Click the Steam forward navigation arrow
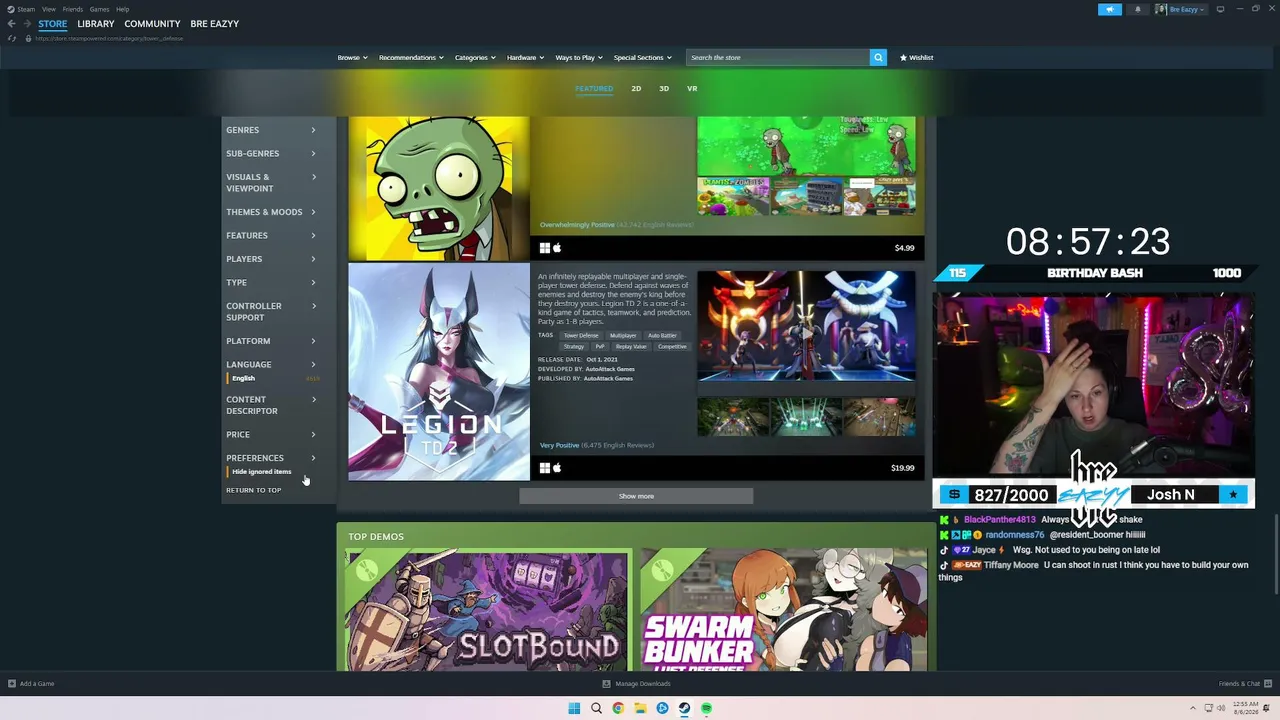Viewport: 1280px width, 720px height. coord(26,24)
